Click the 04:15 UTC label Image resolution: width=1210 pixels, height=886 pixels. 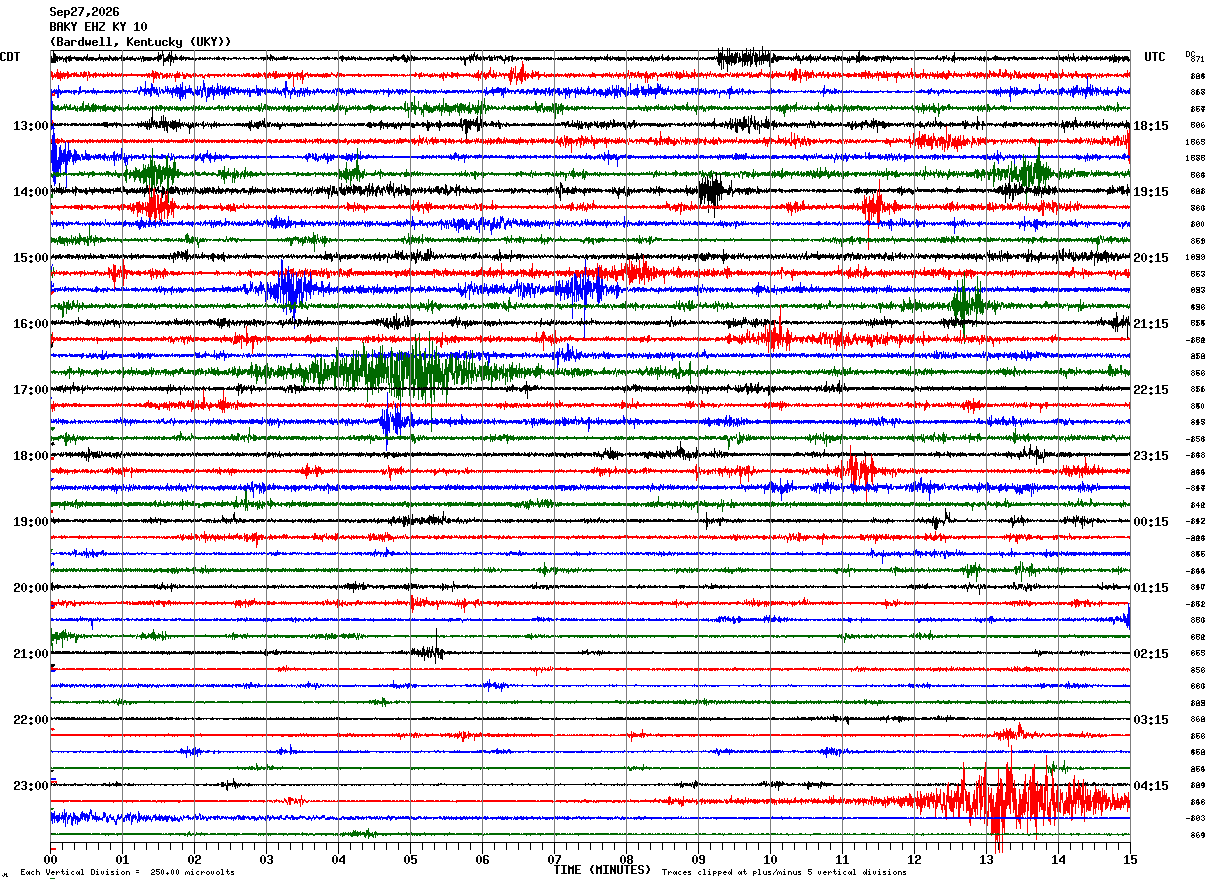pyautogui.click(x=1151, y=786)
